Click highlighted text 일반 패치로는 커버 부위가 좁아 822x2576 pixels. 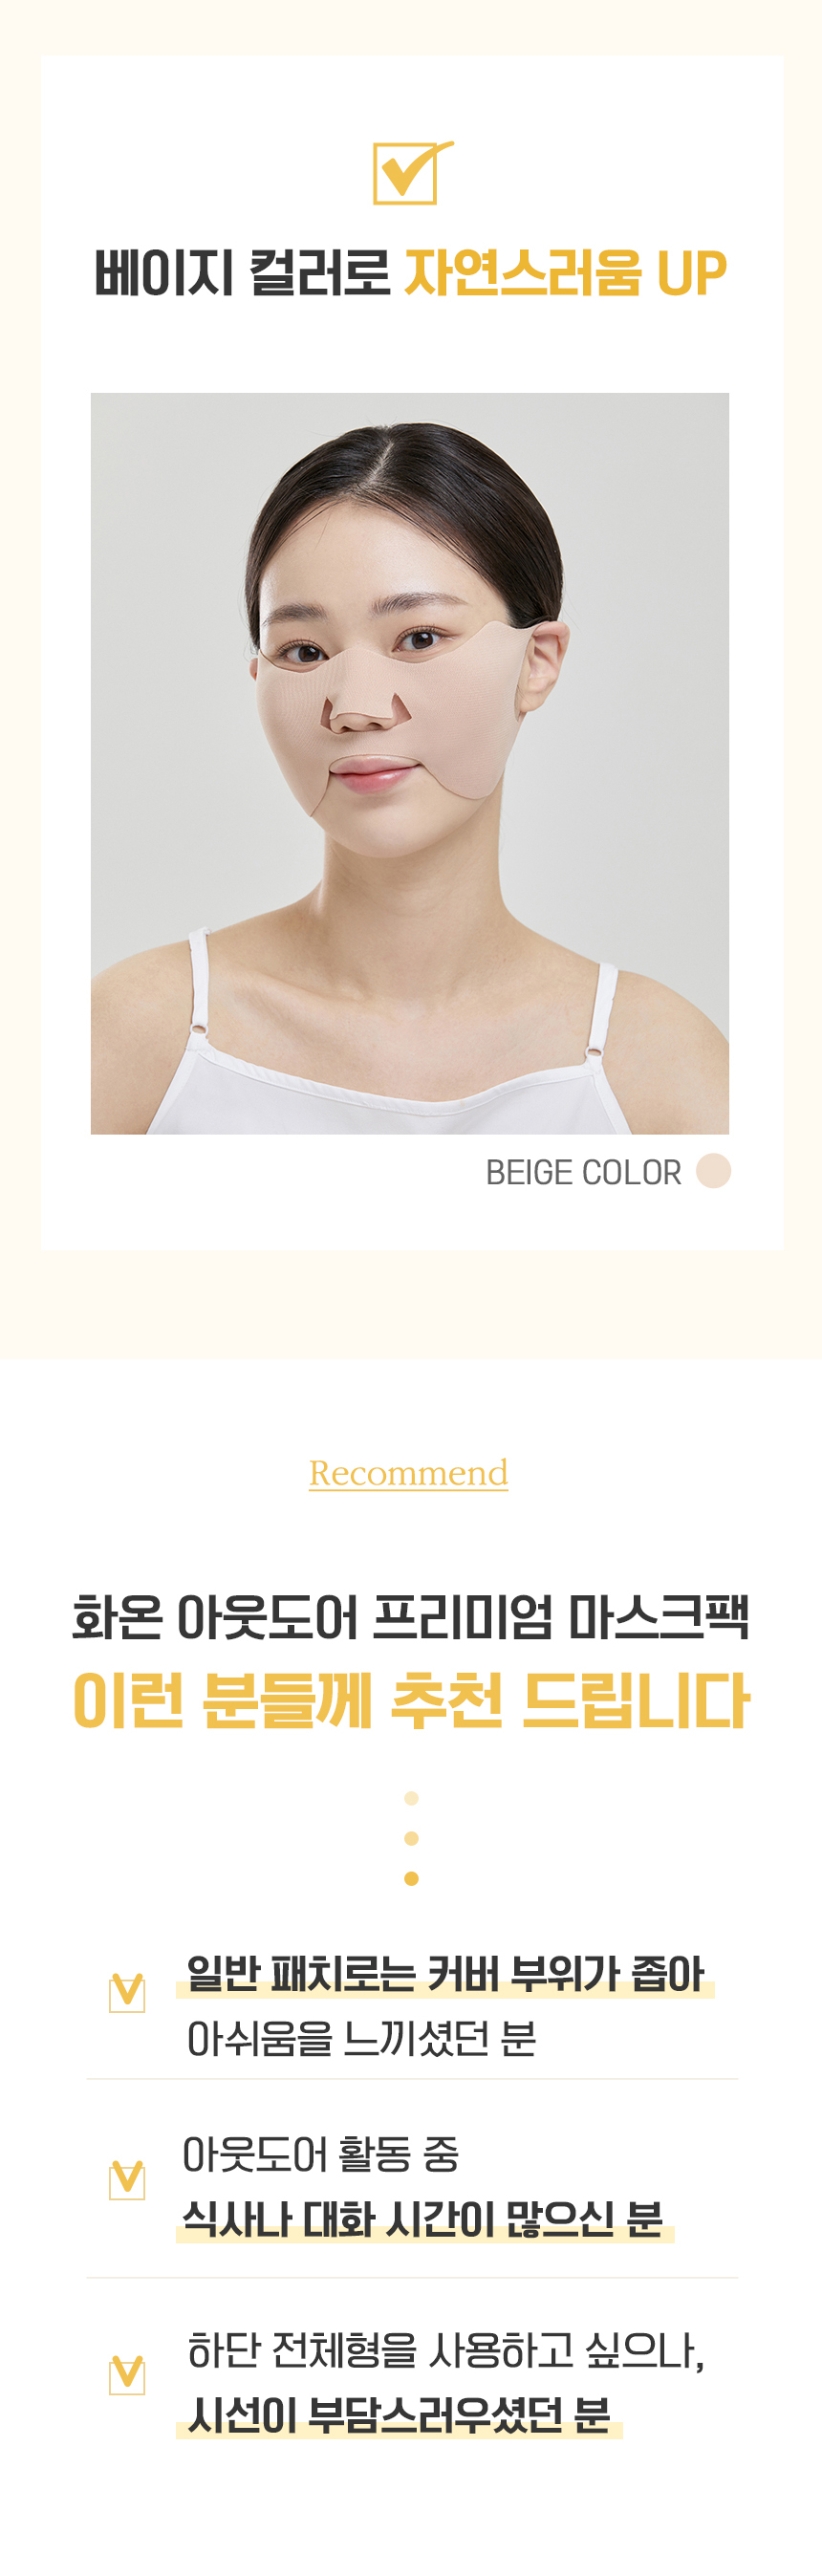pyautogui.click(x=445, y=1974)
